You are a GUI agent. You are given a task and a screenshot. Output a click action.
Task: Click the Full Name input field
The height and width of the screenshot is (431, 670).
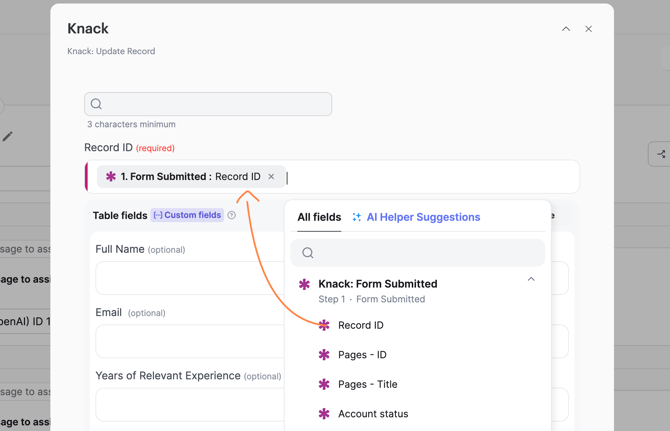coord(188,278)
